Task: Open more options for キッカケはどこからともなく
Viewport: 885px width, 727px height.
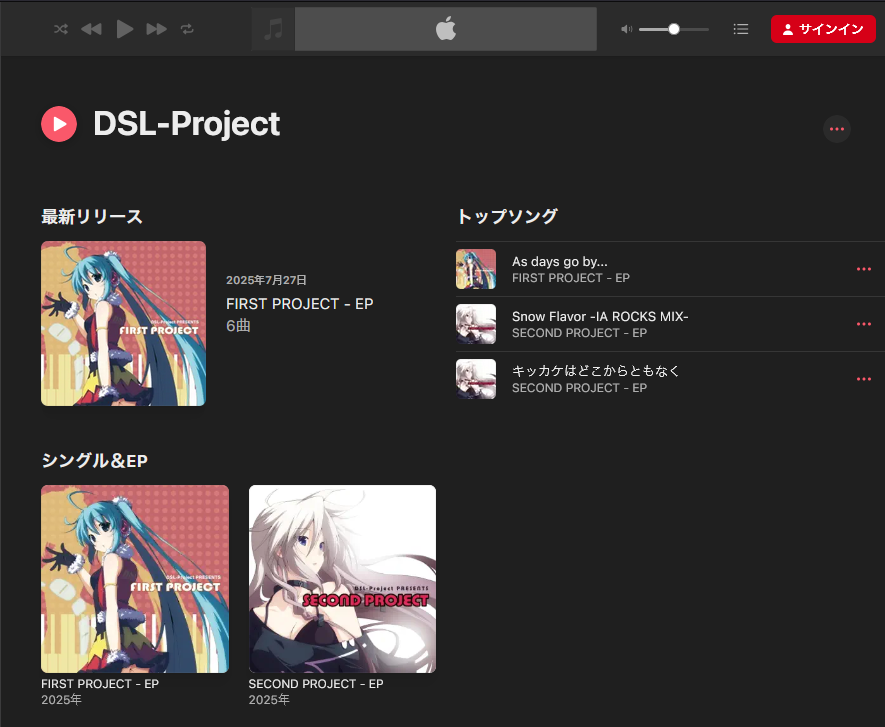Action: 864,379
